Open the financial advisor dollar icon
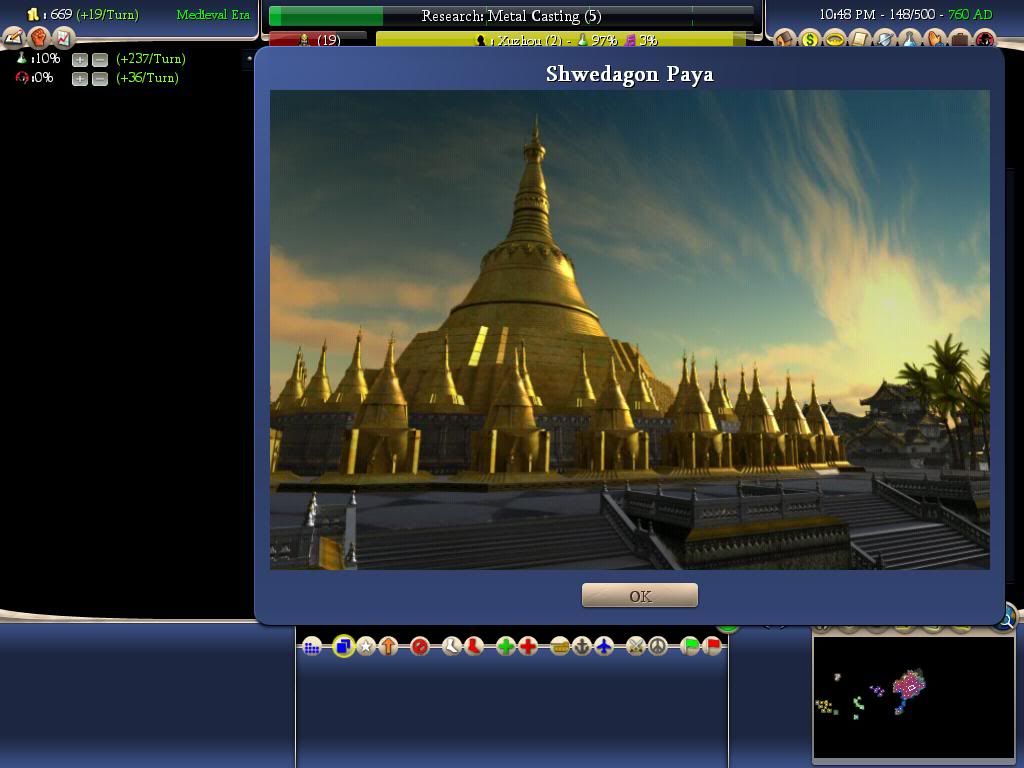This screenshot has width=1024, height=768. (810, 39)
